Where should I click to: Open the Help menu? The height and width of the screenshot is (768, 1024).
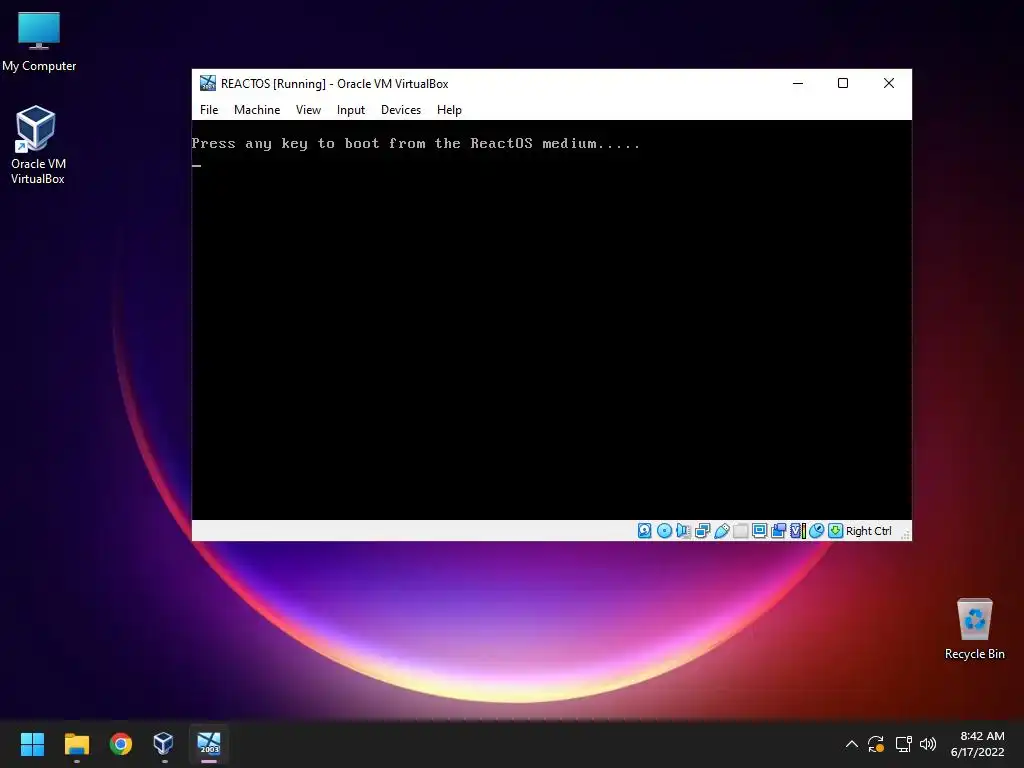point(449,110)
